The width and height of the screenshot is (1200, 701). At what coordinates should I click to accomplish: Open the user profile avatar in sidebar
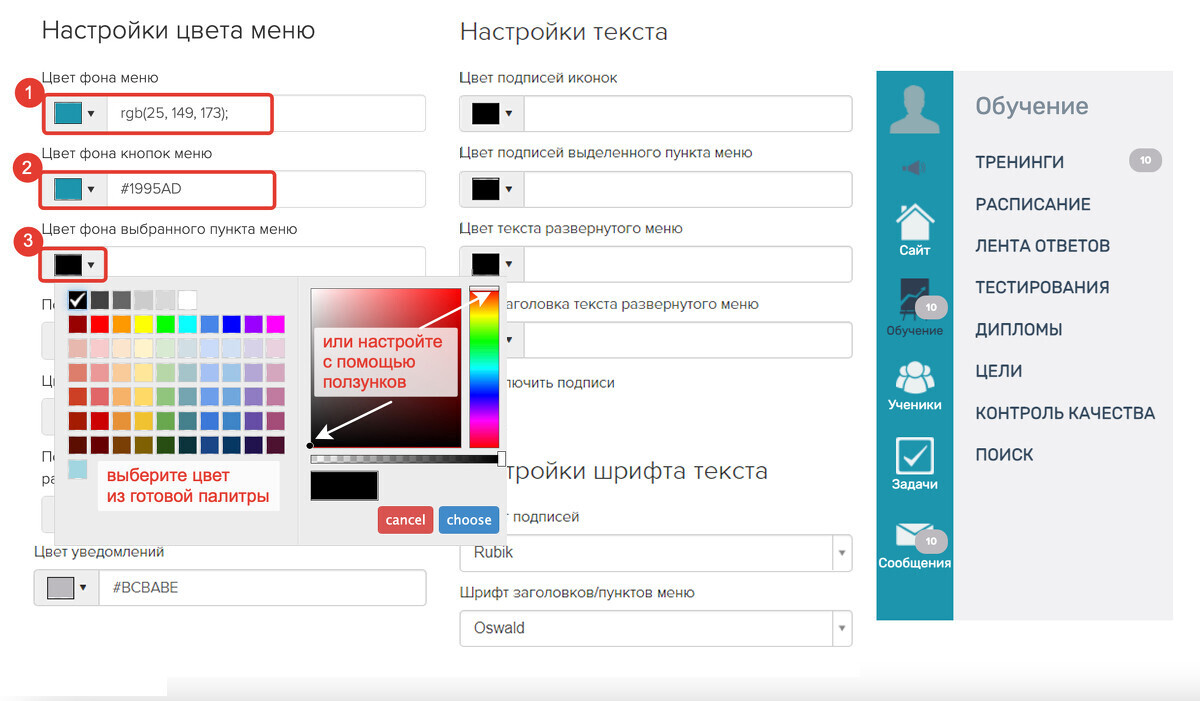(914, 110)
